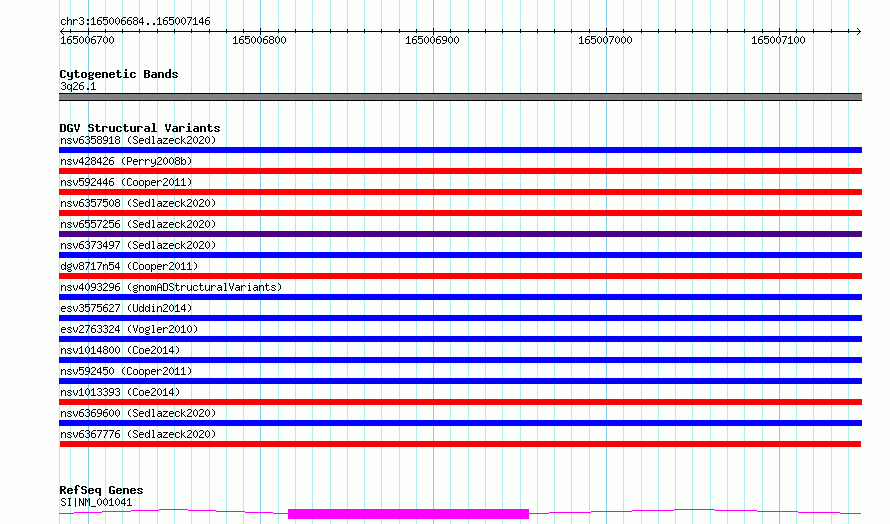Select the red bar for nsv6367776
Screen dimensions: 890x524
click(460, 444)
